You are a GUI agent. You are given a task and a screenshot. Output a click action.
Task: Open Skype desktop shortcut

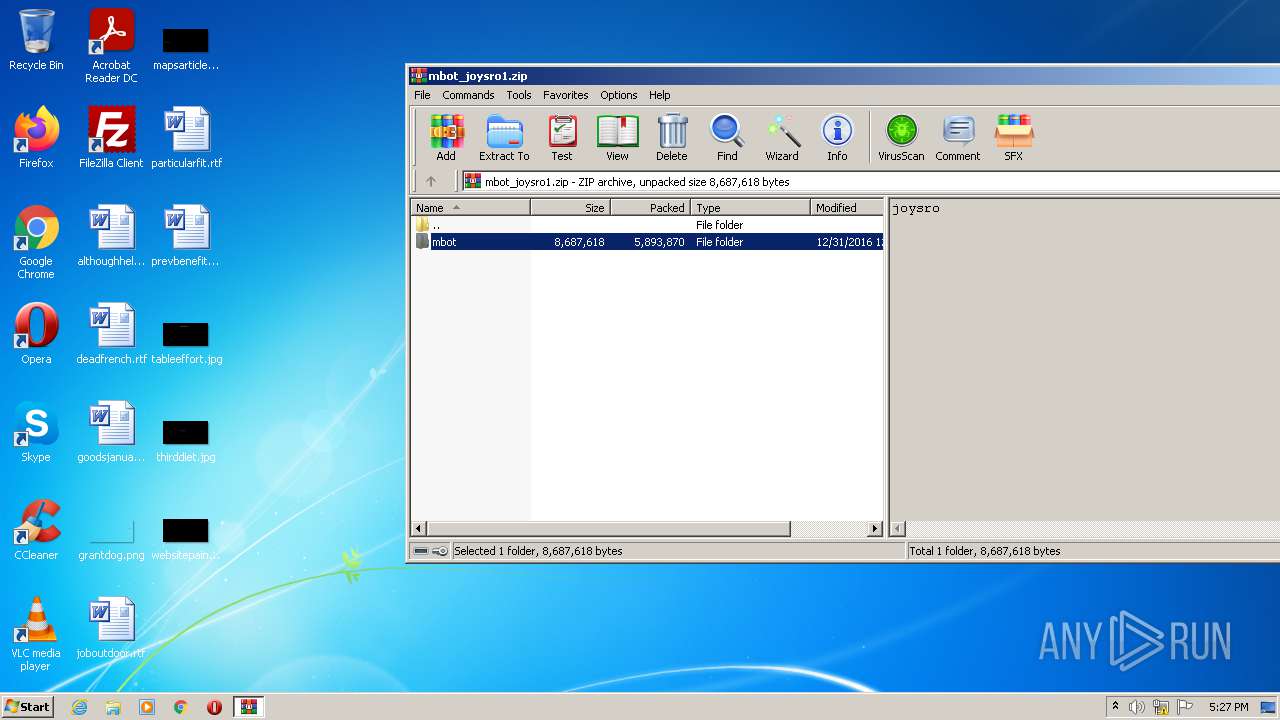[x=36, y=432]
